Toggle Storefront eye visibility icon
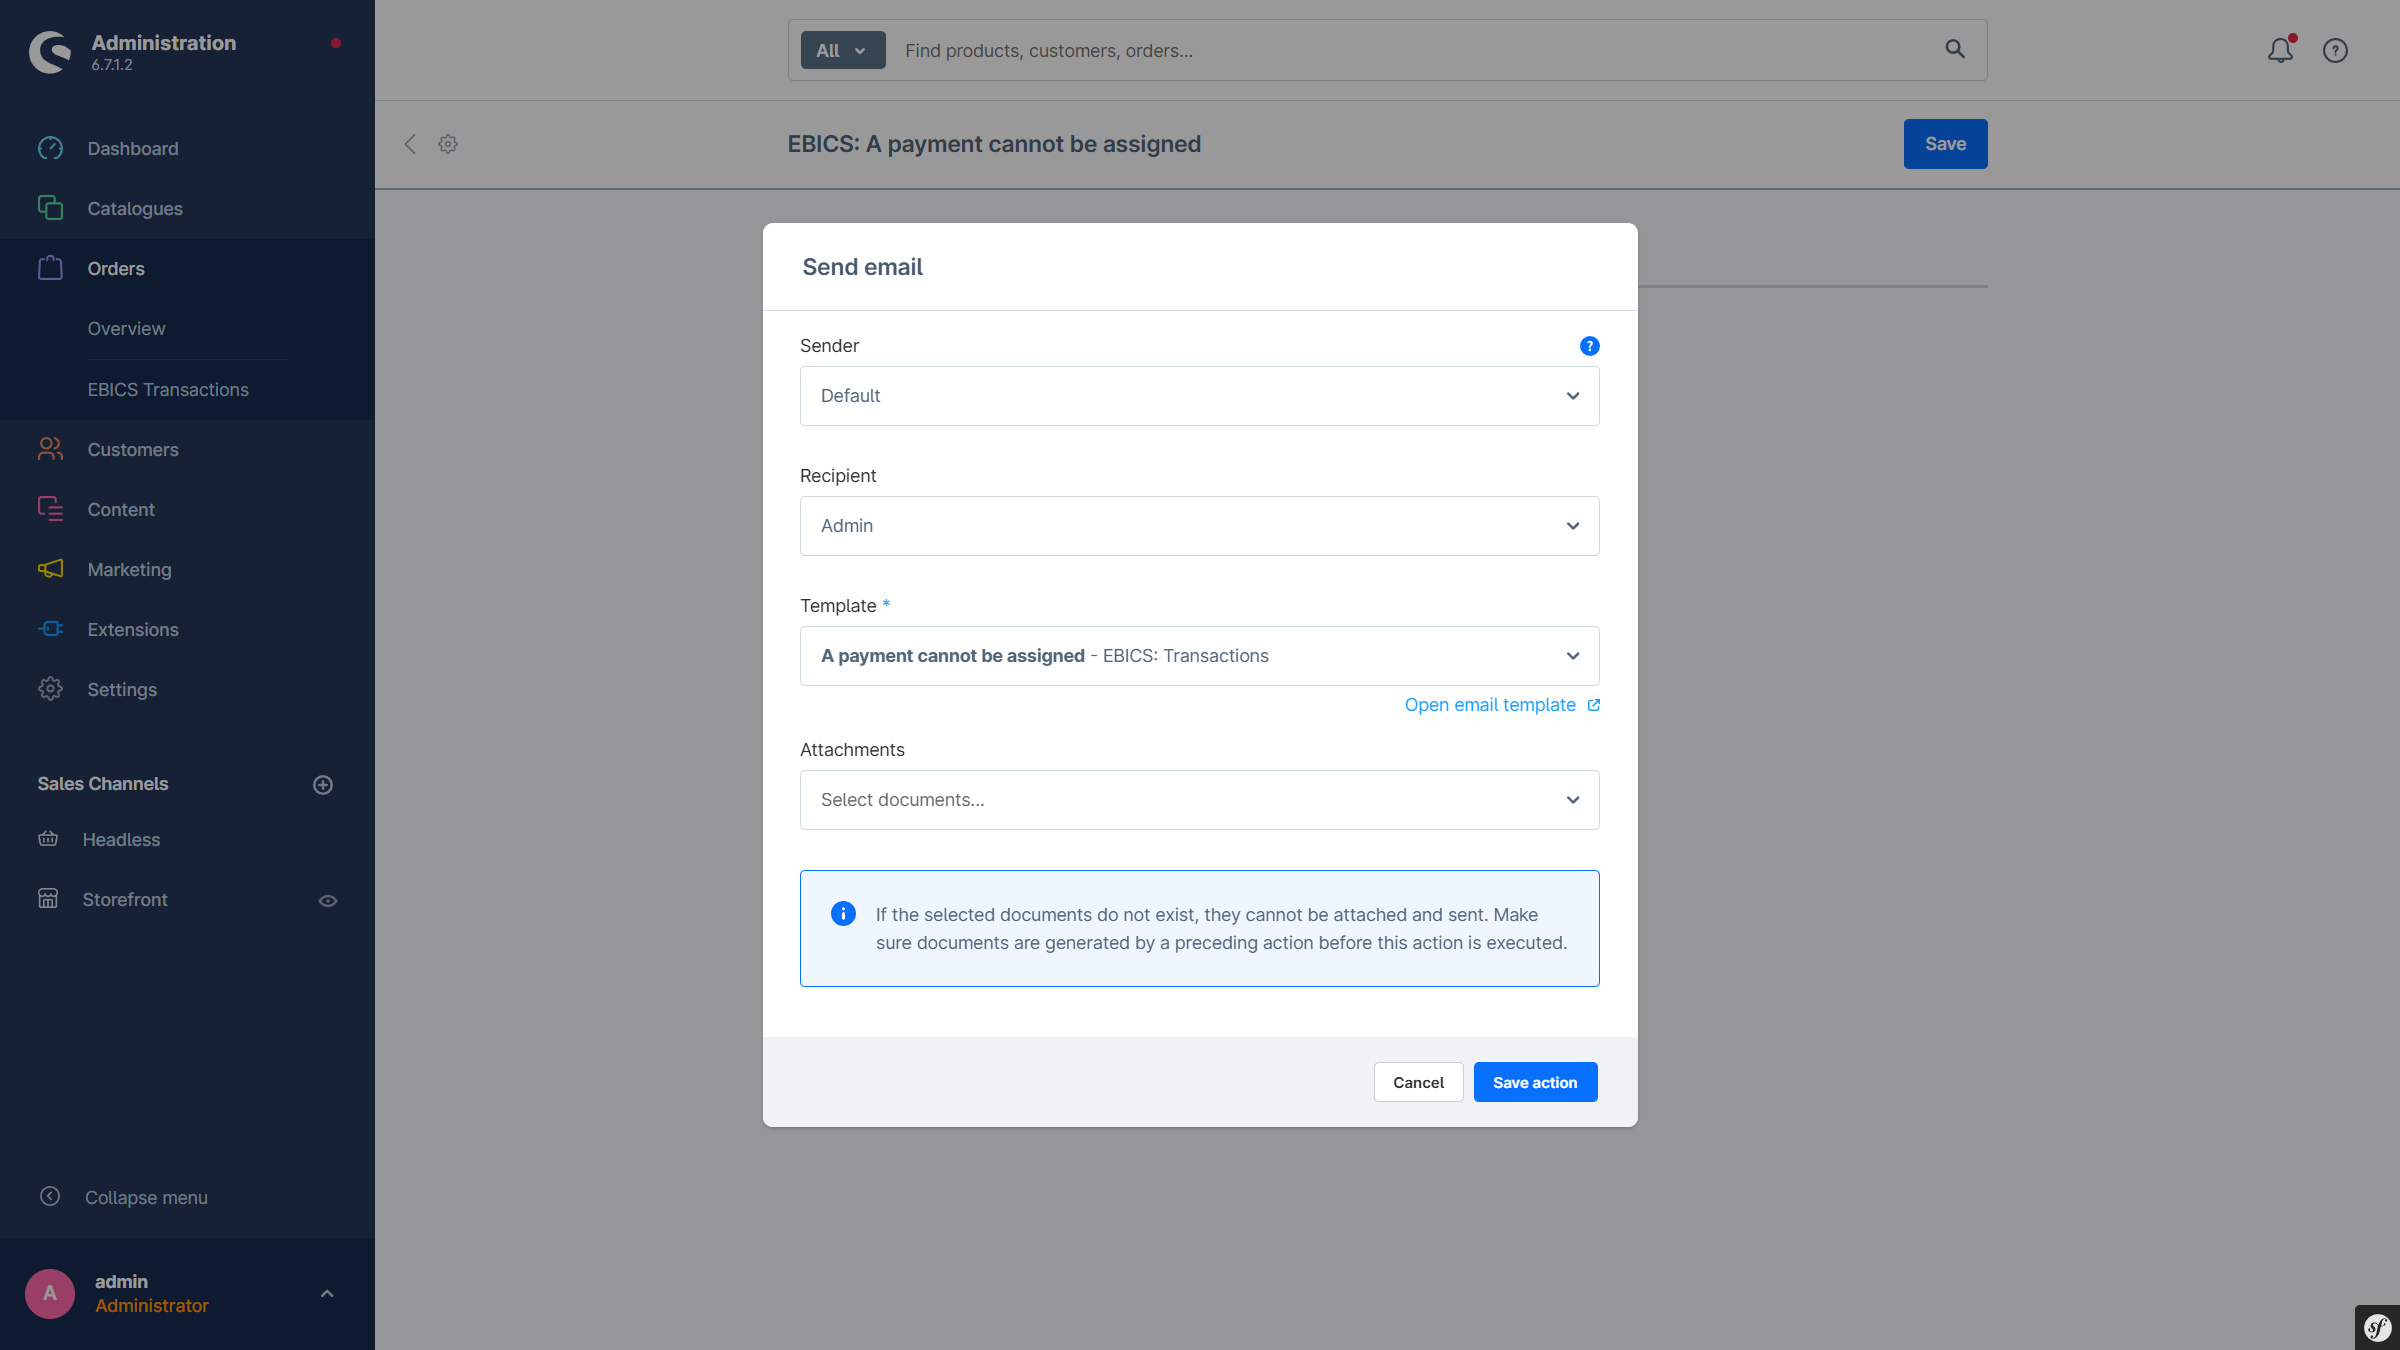The width and height of the screenshot is (2400, 1350). [328, 901]
